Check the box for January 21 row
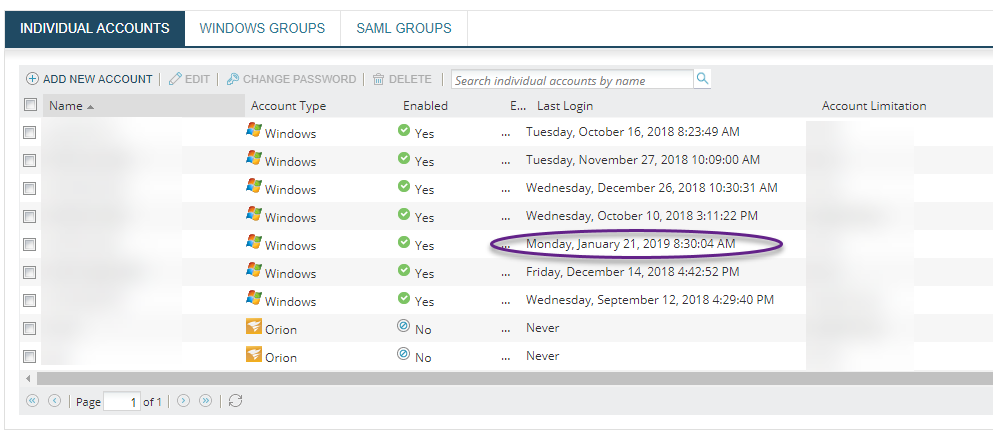This screenshot has height=438, width=993. point(30,244)
